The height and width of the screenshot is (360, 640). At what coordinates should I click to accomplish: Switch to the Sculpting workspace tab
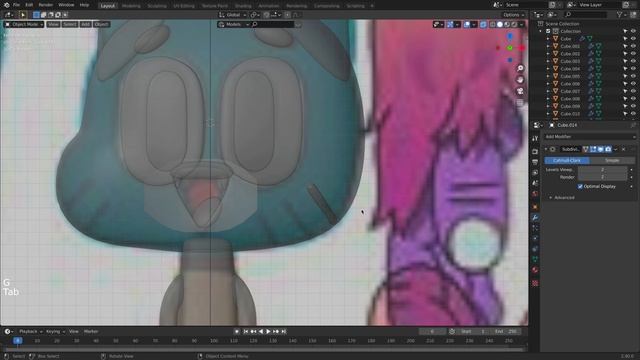pyautogui.click(x=157, y=6)
